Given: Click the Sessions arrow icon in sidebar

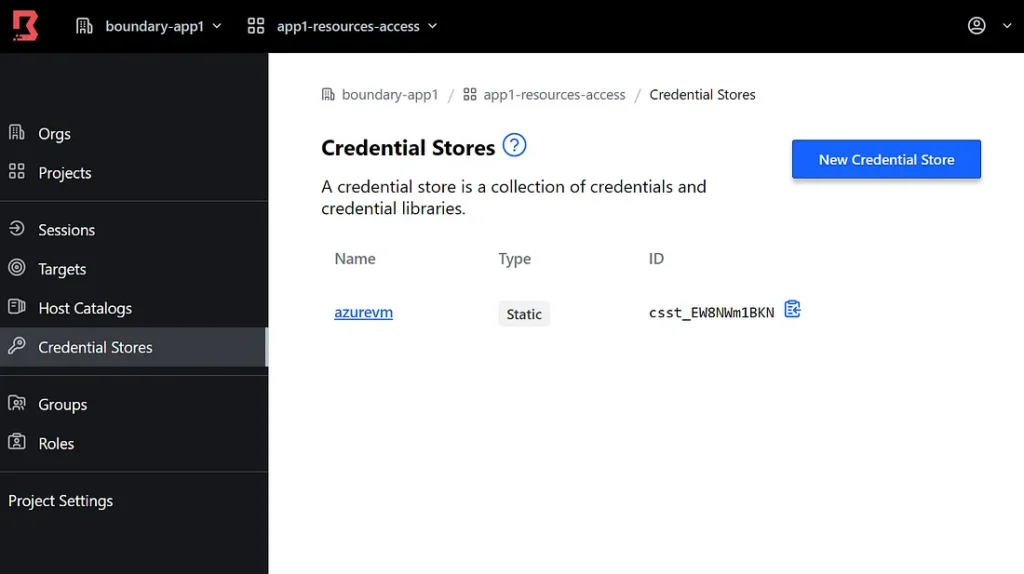Looking at the screenshot, I should tap(17, 229).
